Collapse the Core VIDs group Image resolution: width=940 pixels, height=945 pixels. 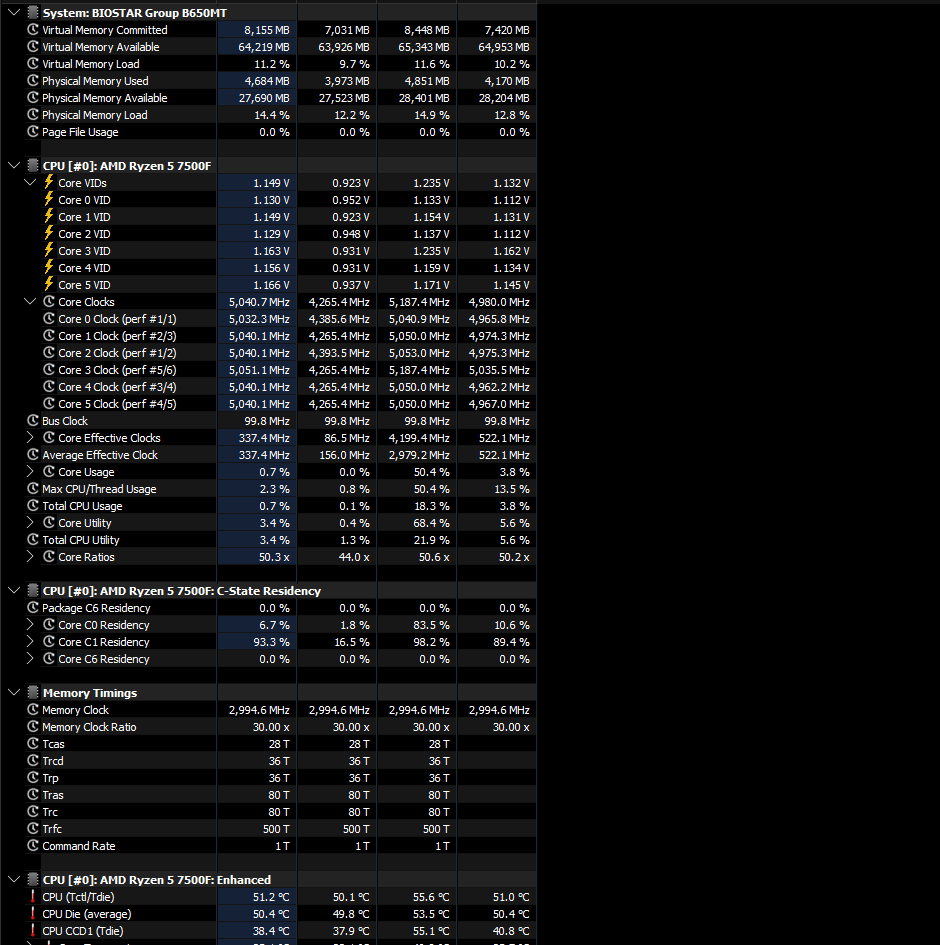point(30,183)
